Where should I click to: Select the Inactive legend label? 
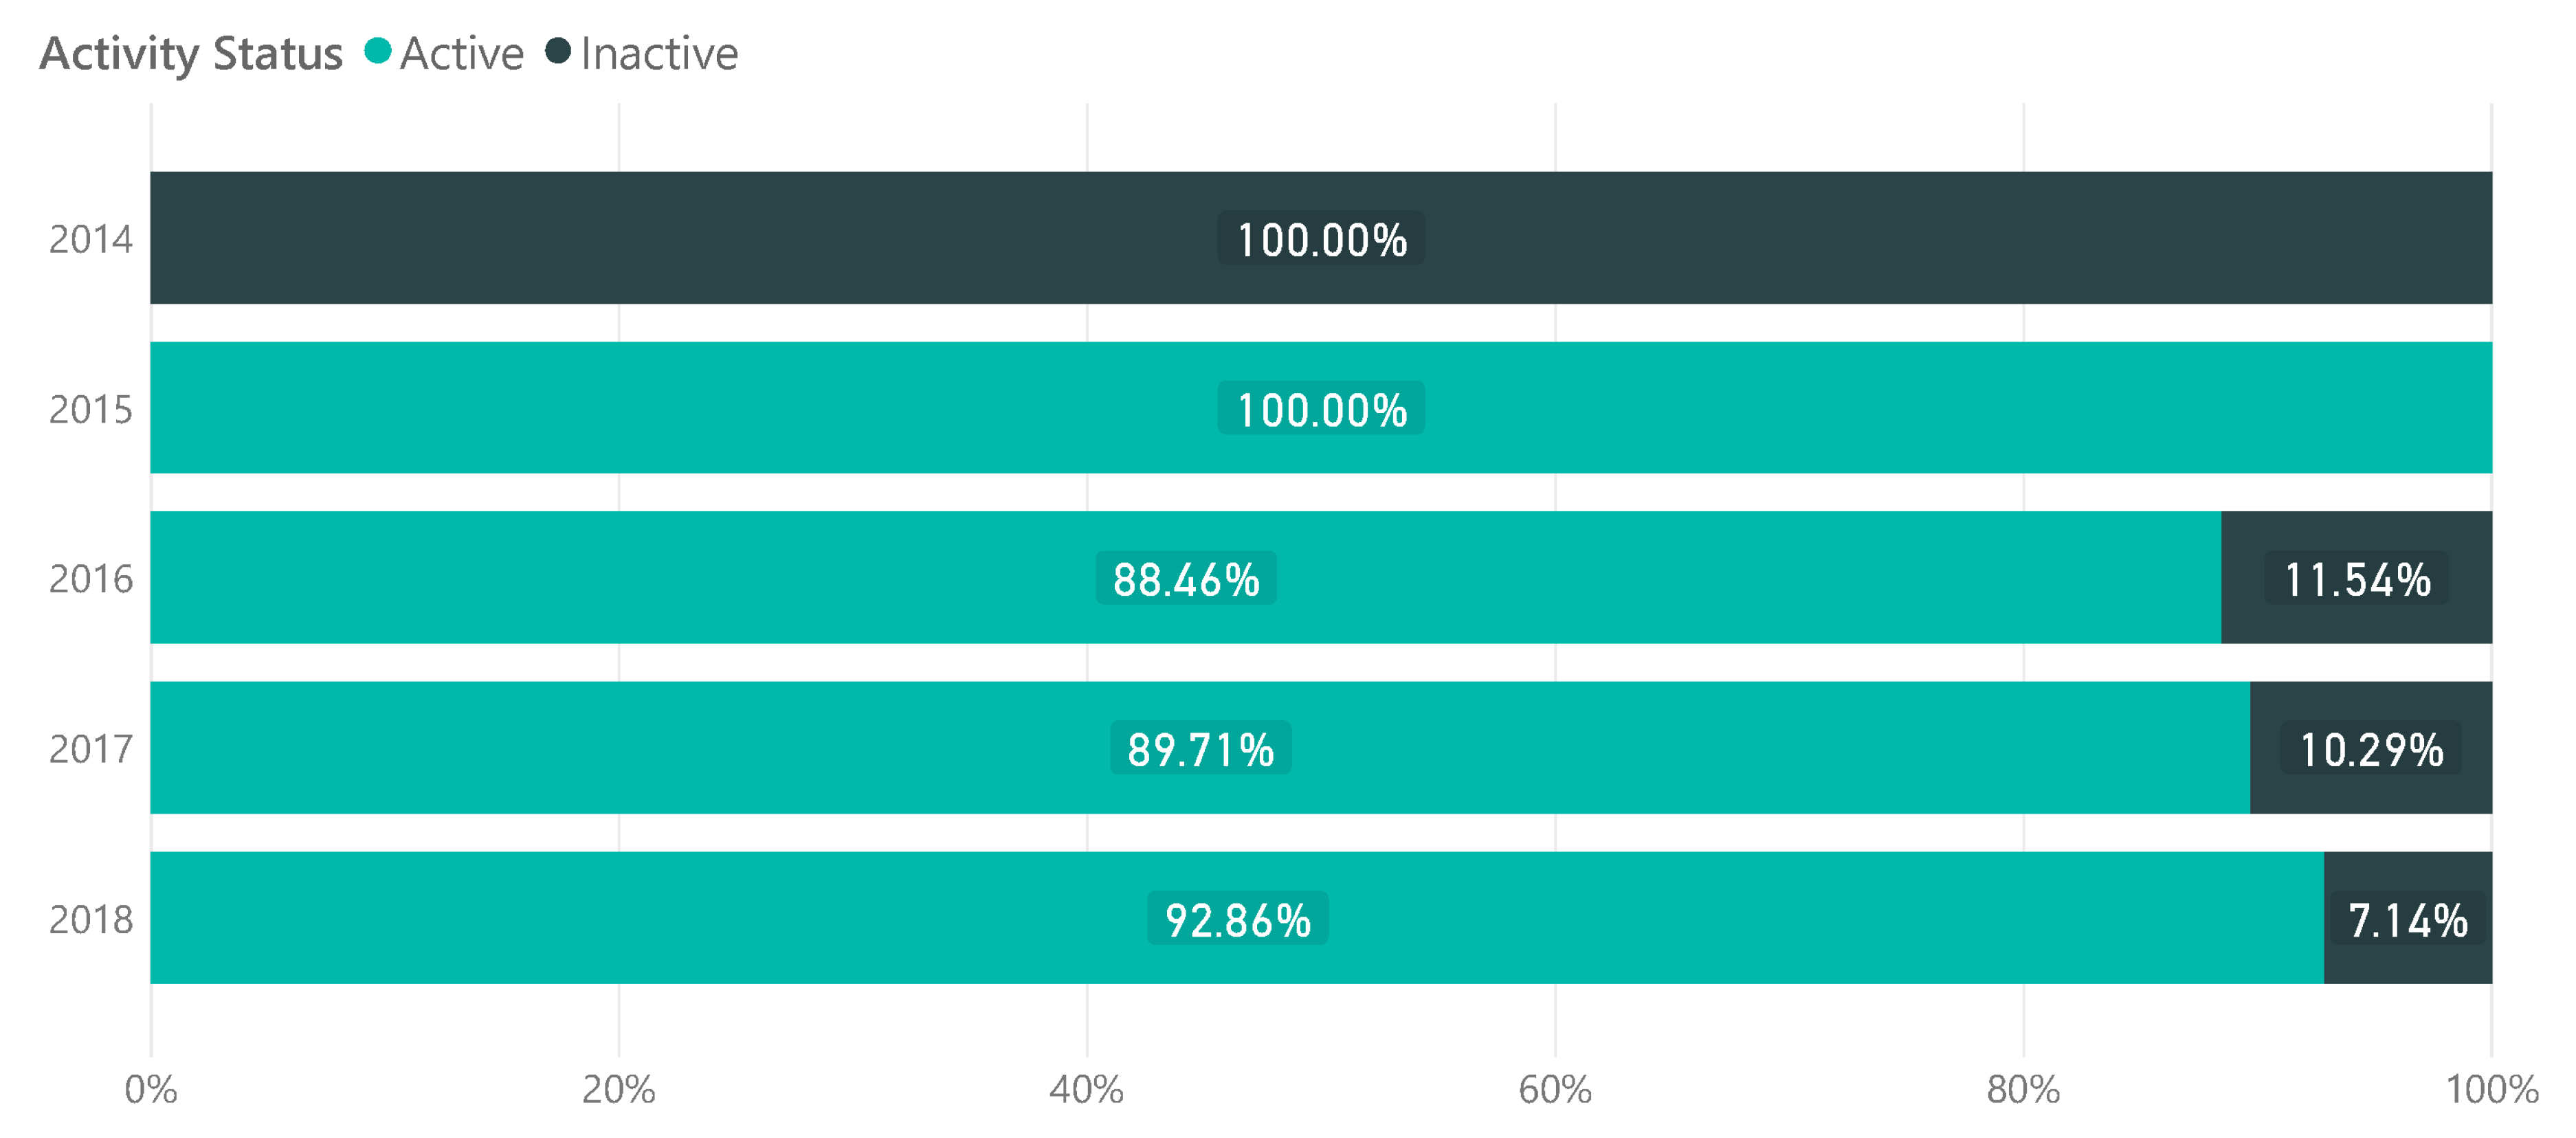[659, 54]
